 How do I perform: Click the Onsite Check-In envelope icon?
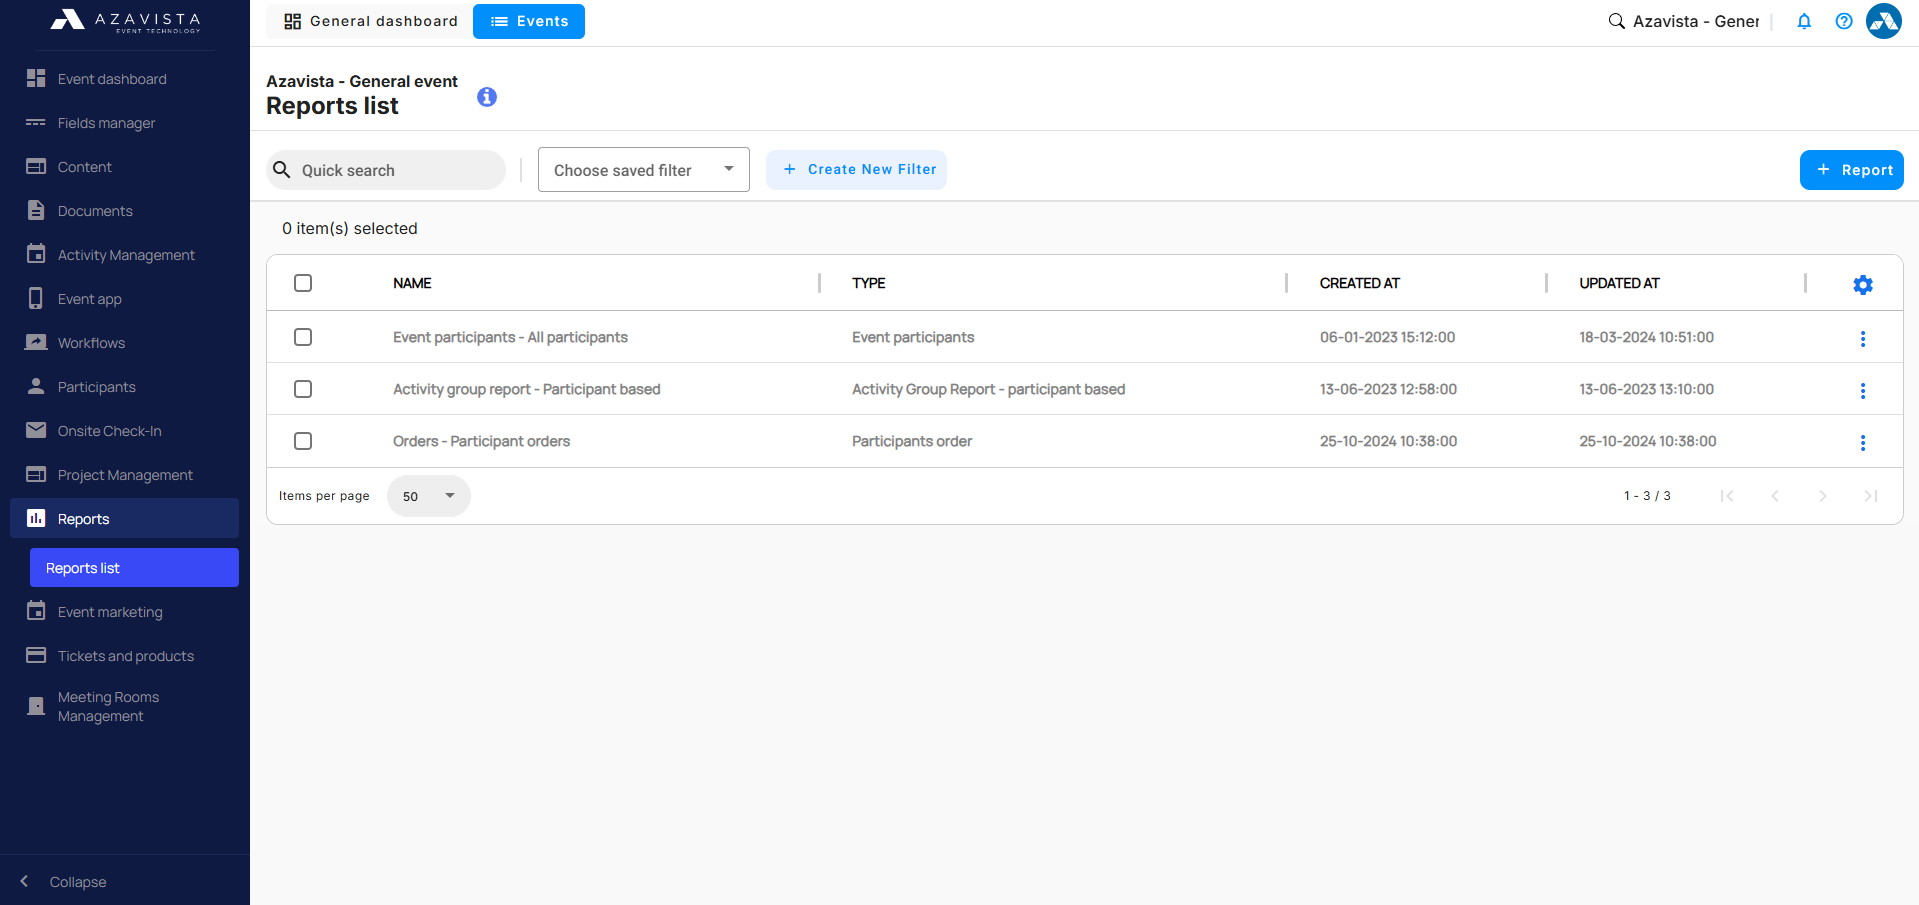tap(36, 430)
